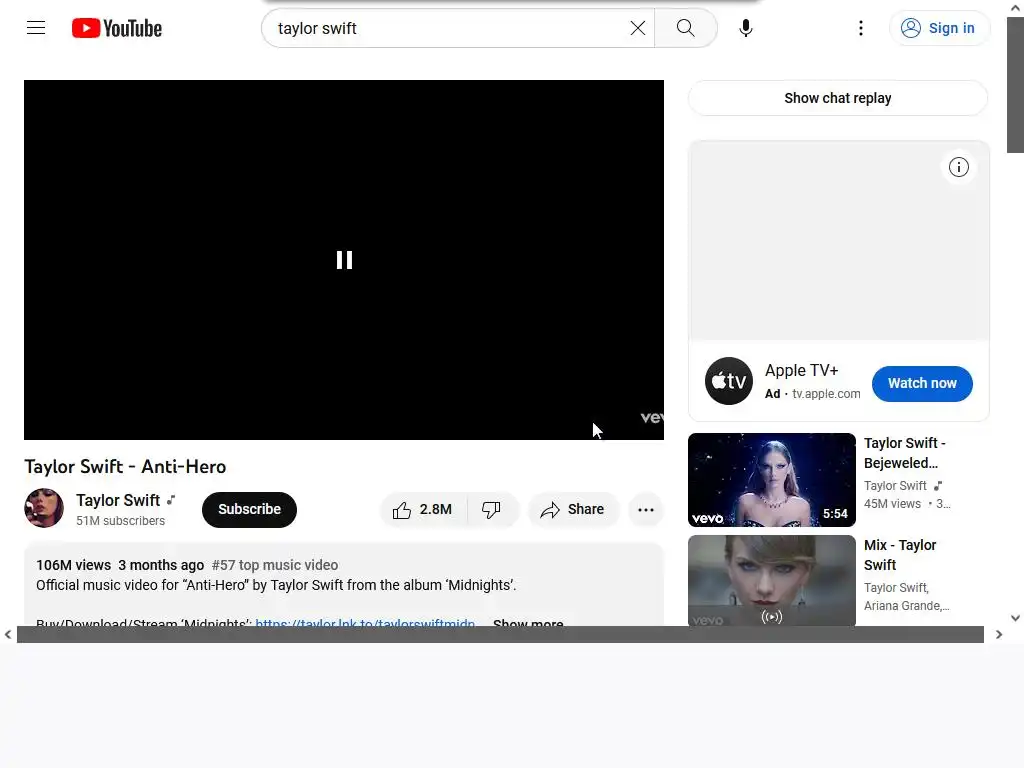This screenshot has height=768, width=1024.
Task: Open Taylor Swift channel avatar
Action: tap(44, 508)
